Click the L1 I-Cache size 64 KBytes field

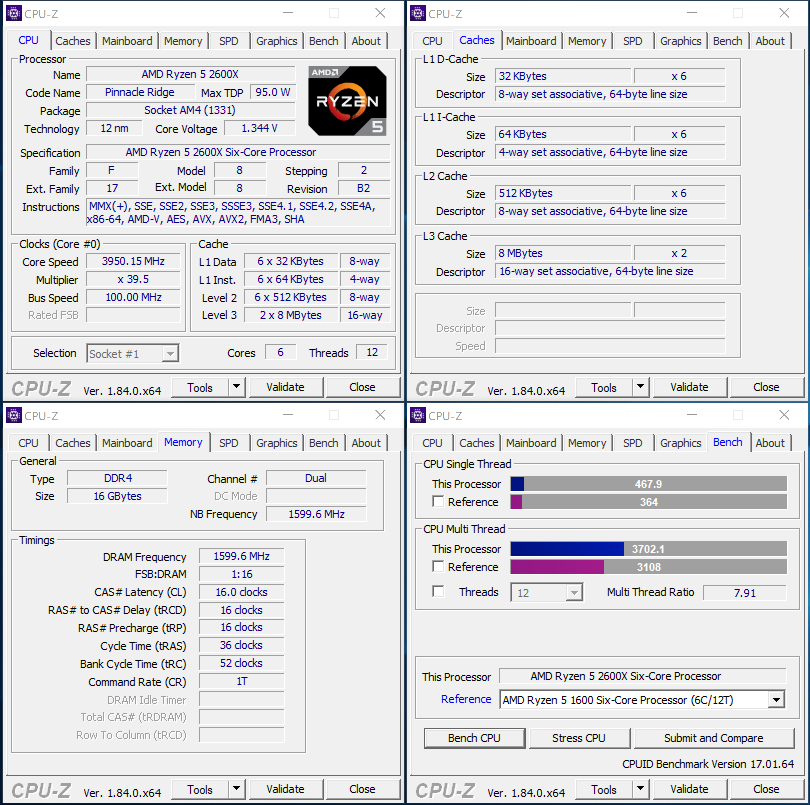563,134
